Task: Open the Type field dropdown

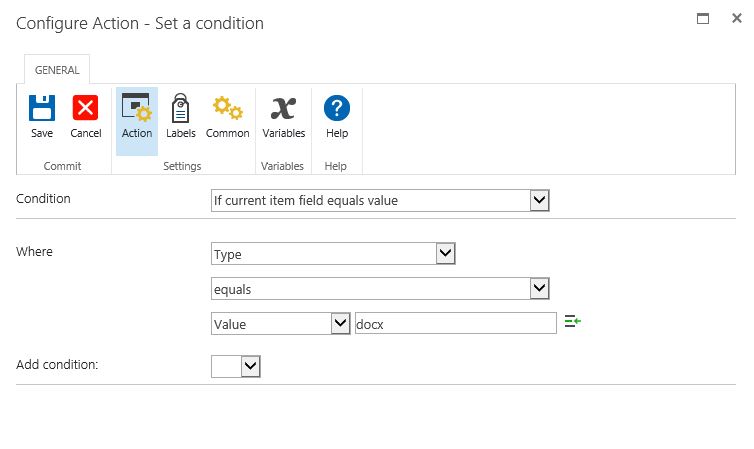Action: 445,254
